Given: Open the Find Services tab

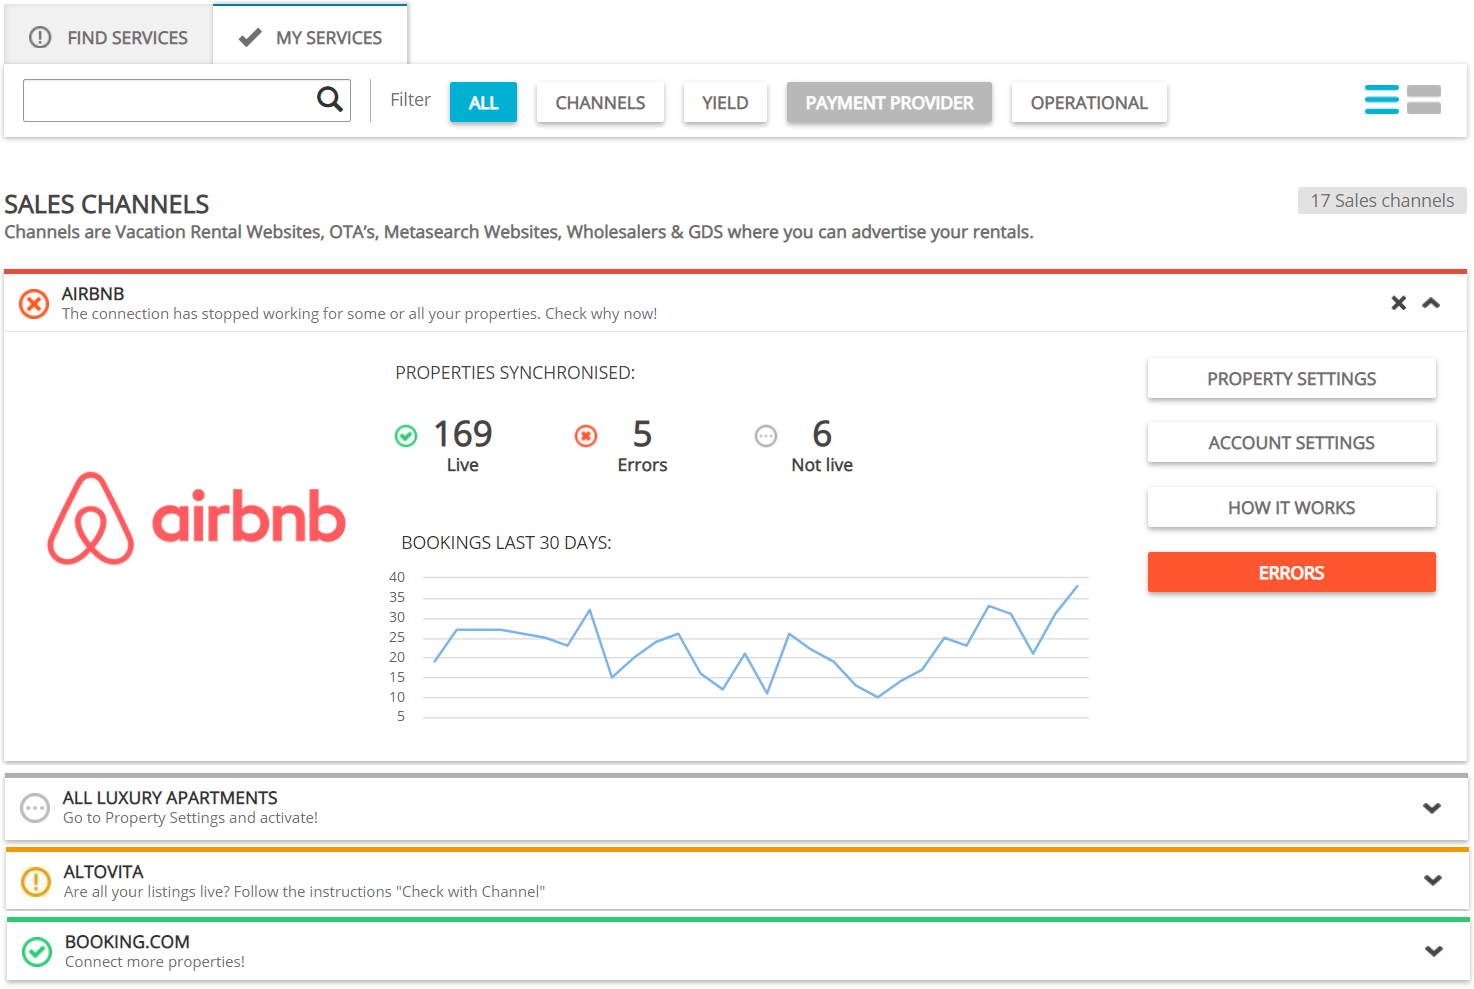Looking at the screenshot, I should [108, 37].
